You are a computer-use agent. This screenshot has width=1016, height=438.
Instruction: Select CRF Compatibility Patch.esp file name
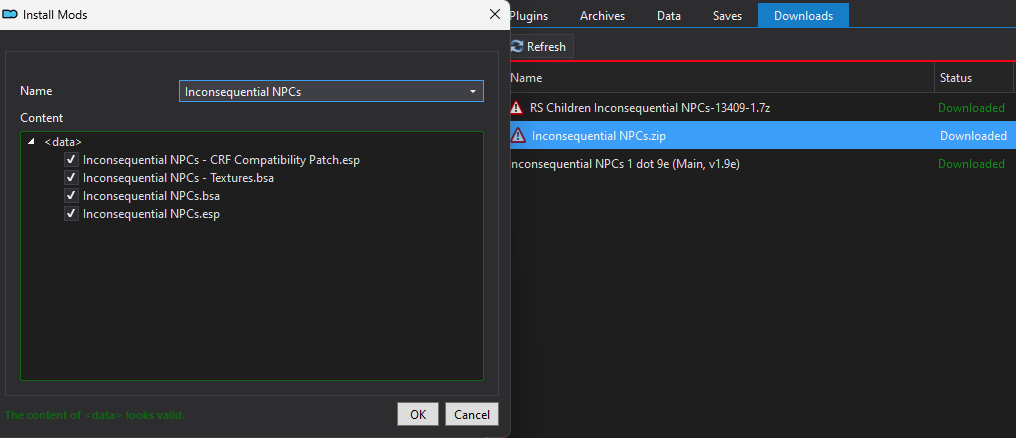(222, 159)
